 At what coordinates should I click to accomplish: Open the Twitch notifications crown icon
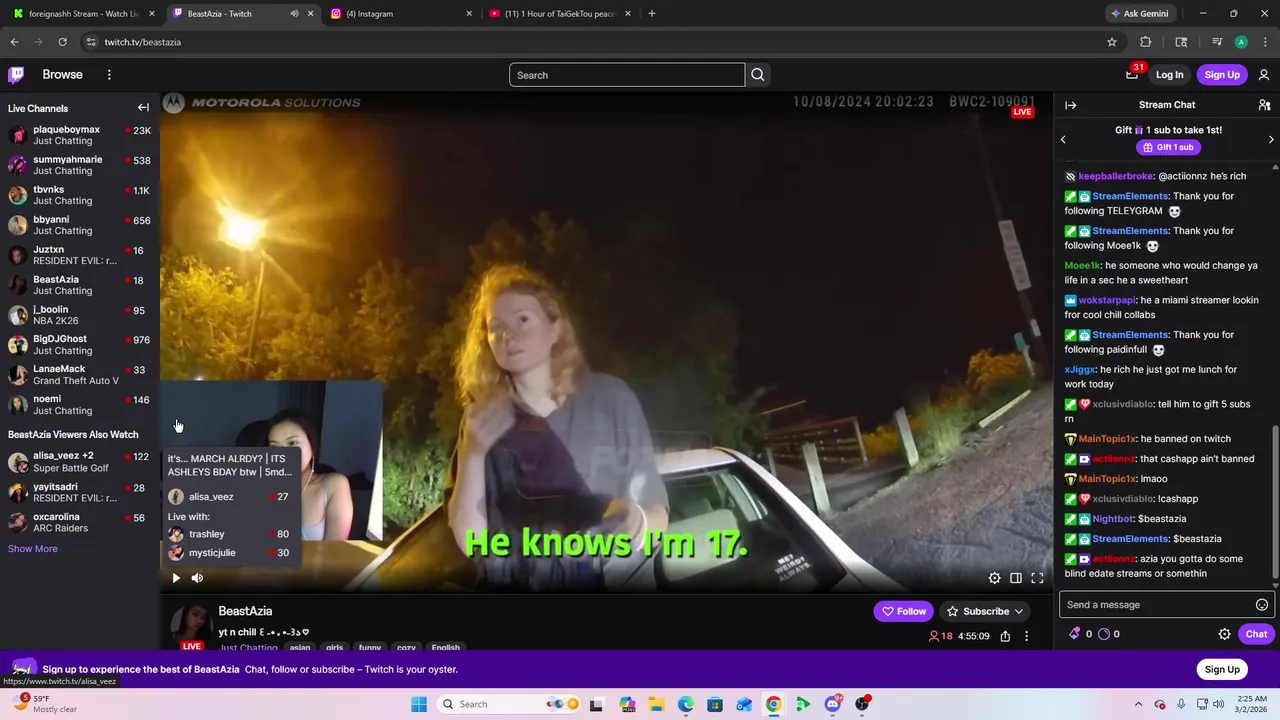coord(1133,74)
